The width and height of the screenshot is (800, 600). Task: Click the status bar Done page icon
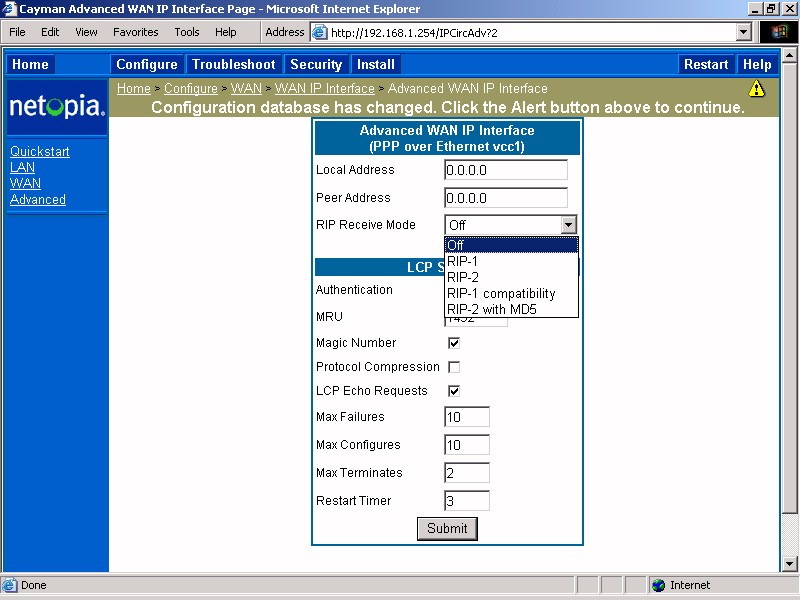tap(9, 585)
